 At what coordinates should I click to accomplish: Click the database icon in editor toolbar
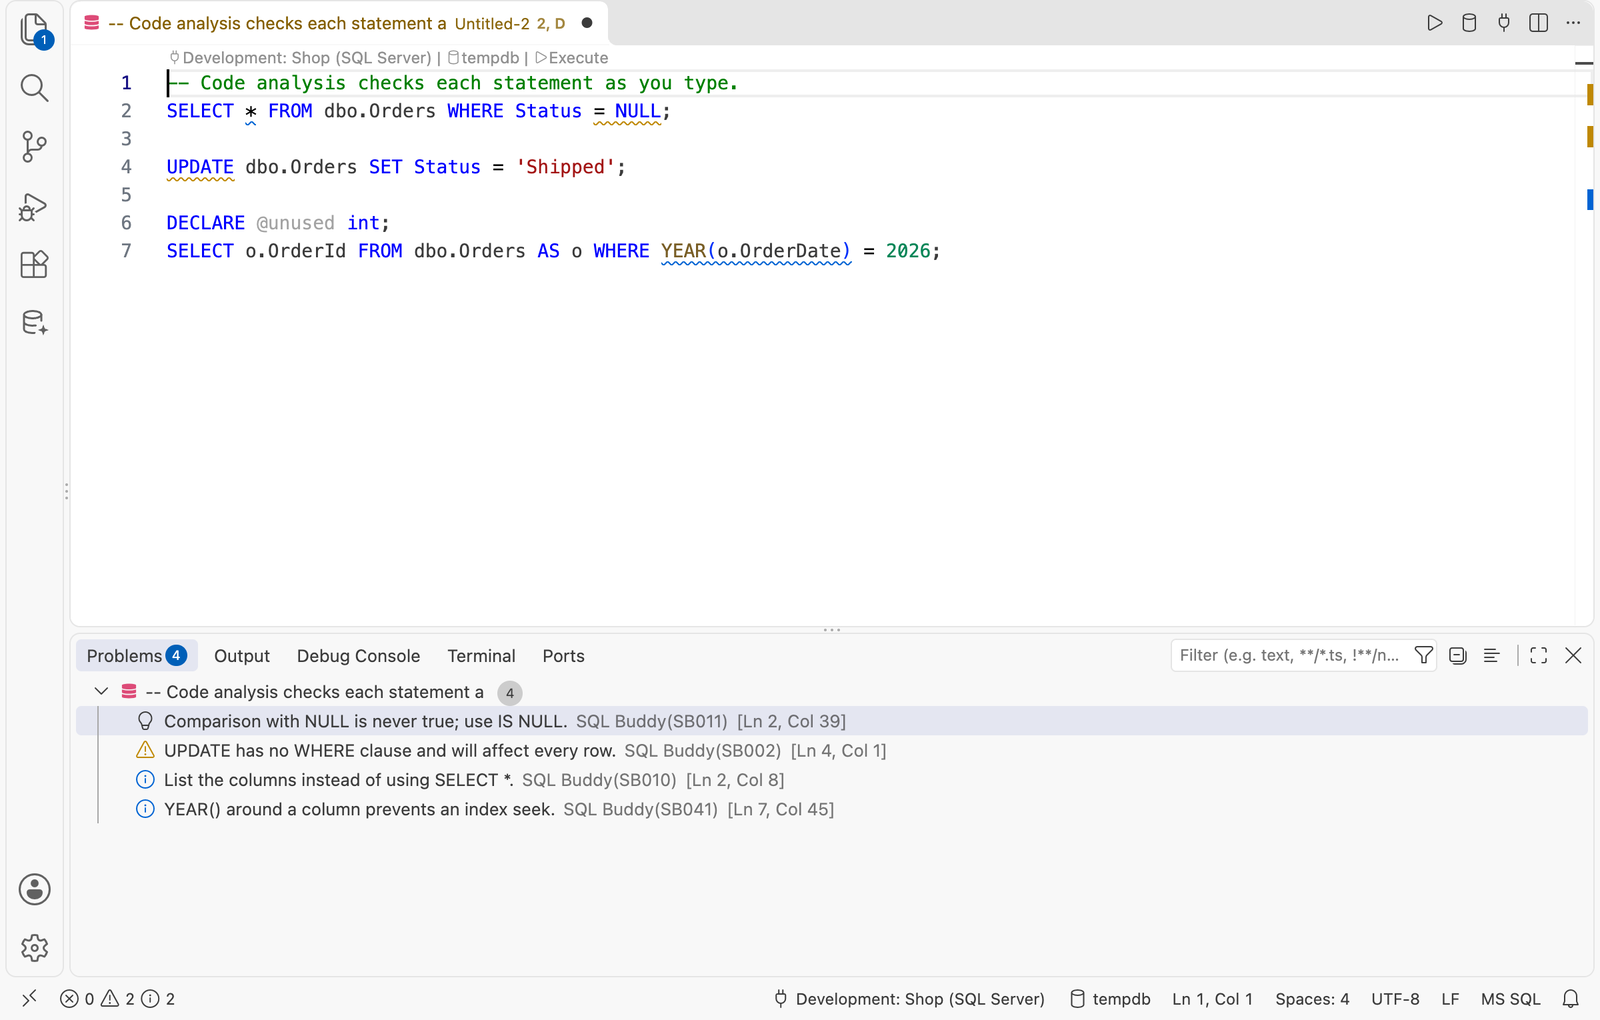(x=1469, y=23)
